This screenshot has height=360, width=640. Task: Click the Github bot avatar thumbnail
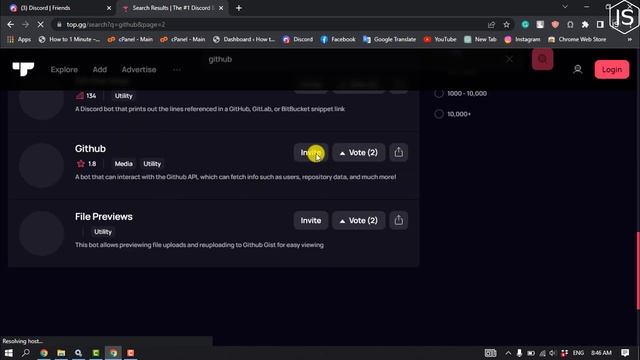pos(41,165)
